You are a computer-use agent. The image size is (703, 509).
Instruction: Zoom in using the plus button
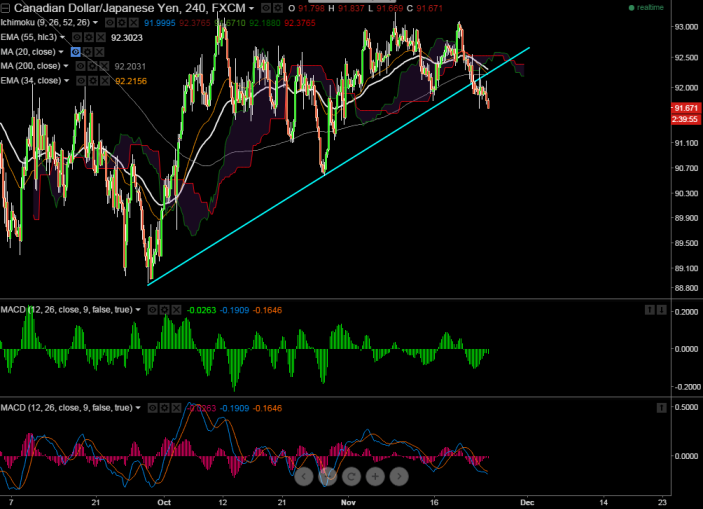(x=375, y=476)
